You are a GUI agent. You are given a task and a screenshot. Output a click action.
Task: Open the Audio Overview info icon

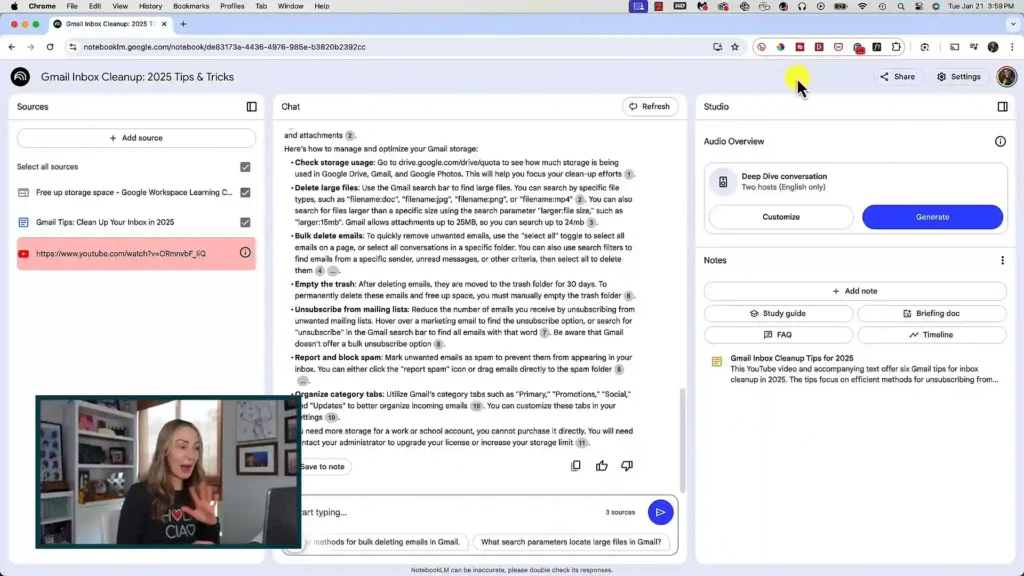[x=1001, y=141]
